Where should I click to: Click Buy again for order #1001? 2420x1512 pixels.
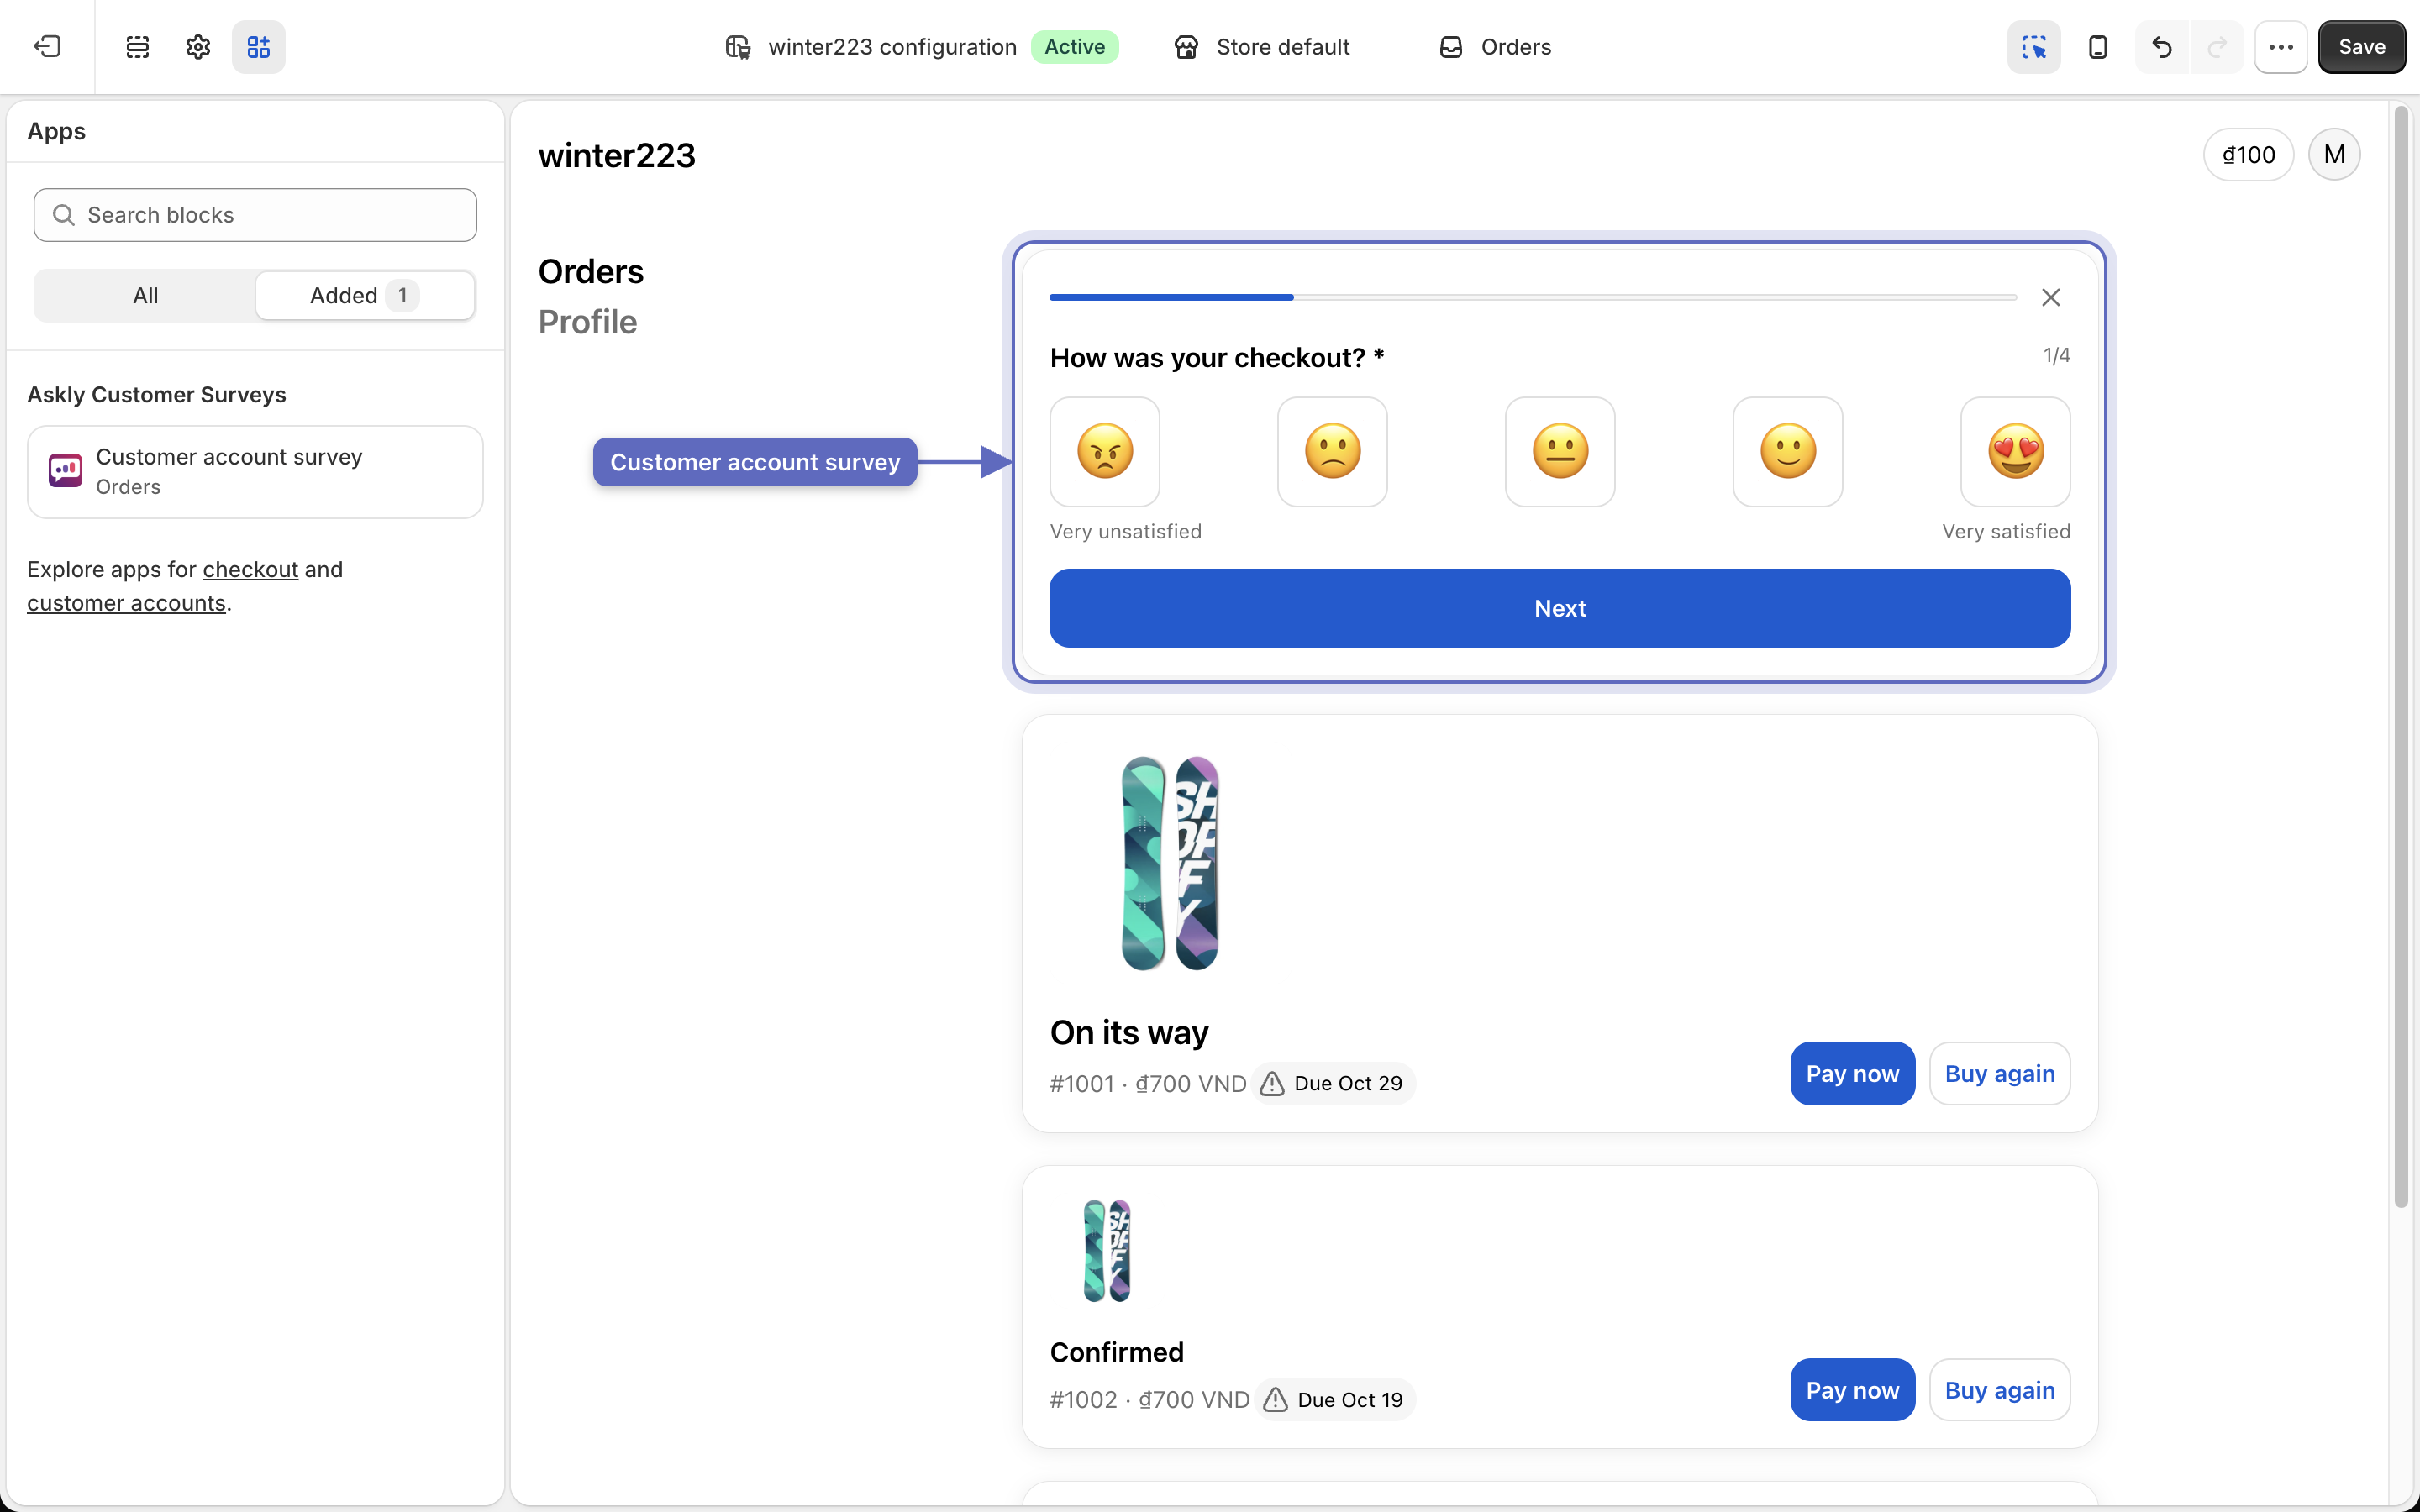tap(2000, 1074)
